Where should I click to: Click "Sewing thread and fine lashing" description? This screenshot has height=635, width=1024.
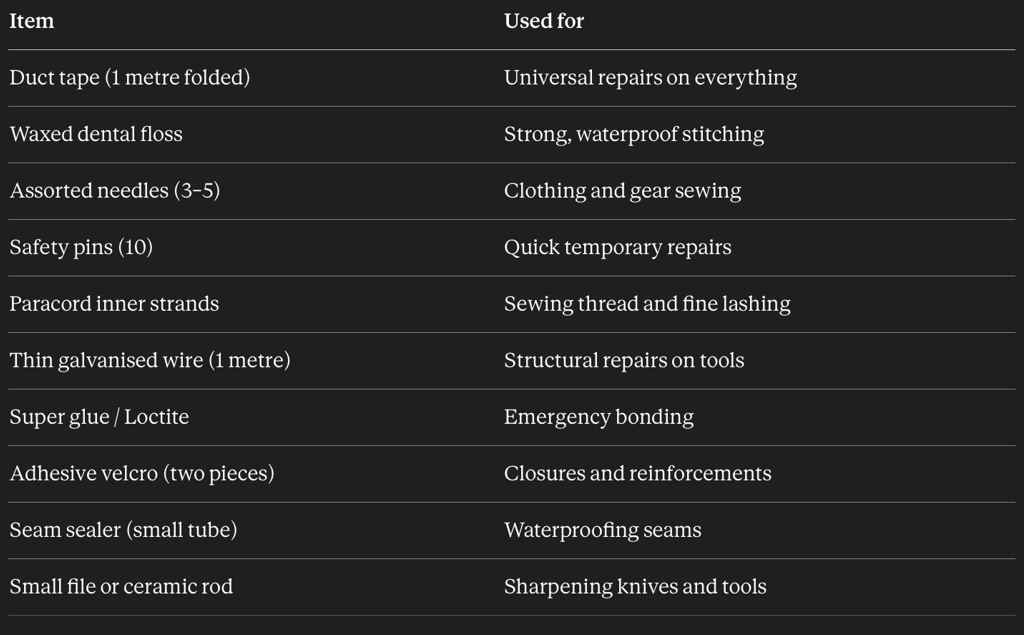tap(647, 304)
